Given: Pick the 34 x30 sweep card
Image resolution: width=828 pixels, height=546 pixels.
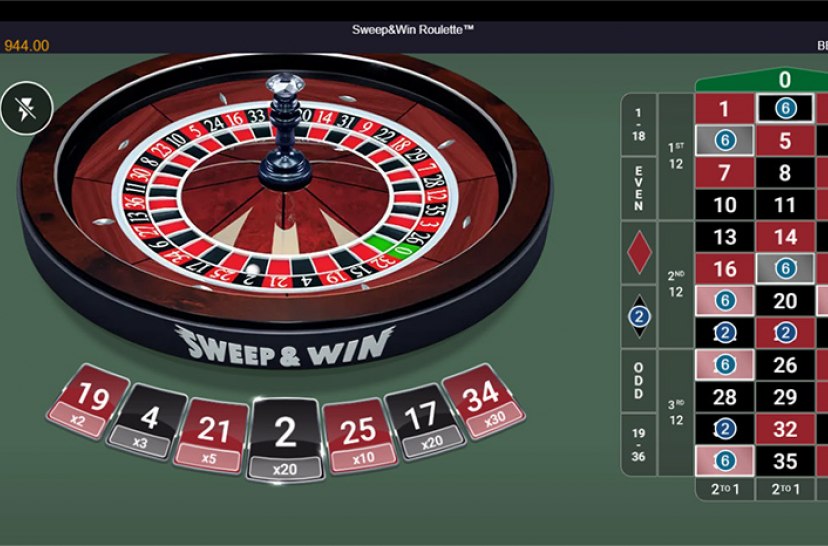Looking at the screenshot, I should (484, 401).
